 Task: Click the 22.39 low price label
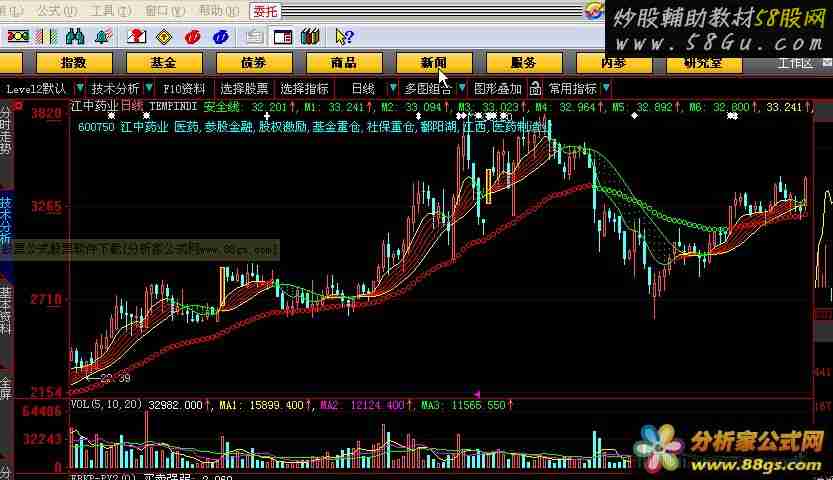115,378
